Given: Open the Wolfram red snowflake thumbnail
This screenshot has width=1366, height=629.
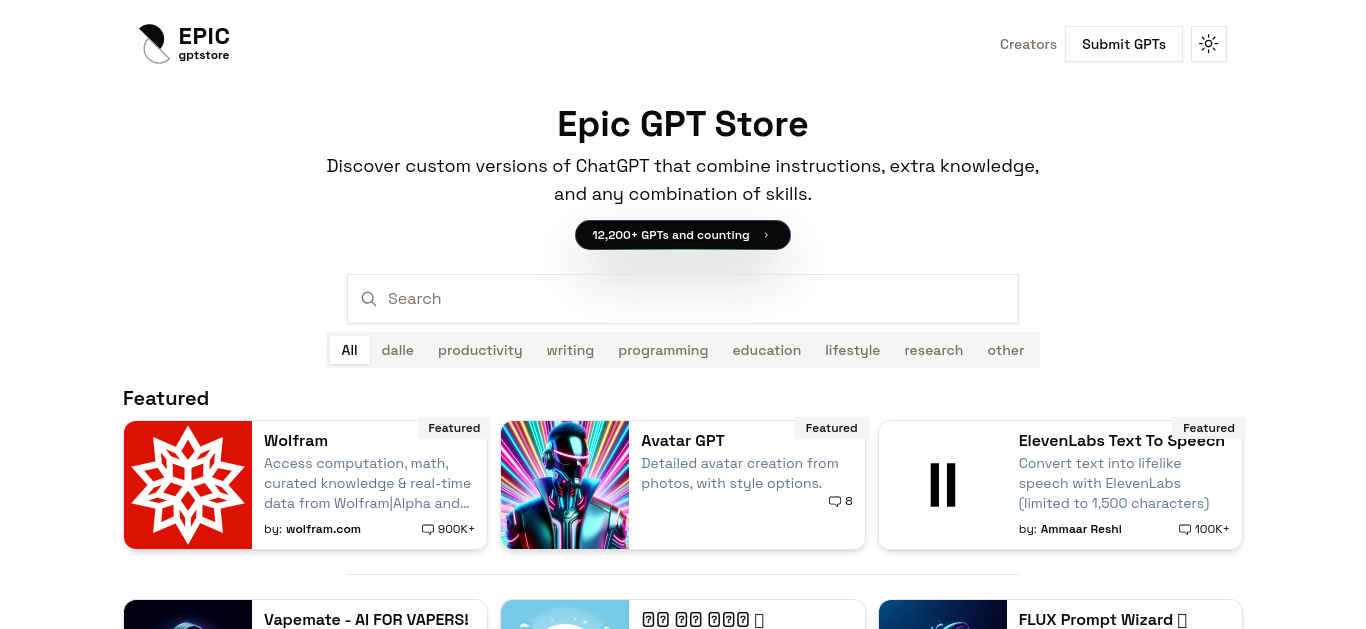Looking at the screenshot, I should click(188, 485).
